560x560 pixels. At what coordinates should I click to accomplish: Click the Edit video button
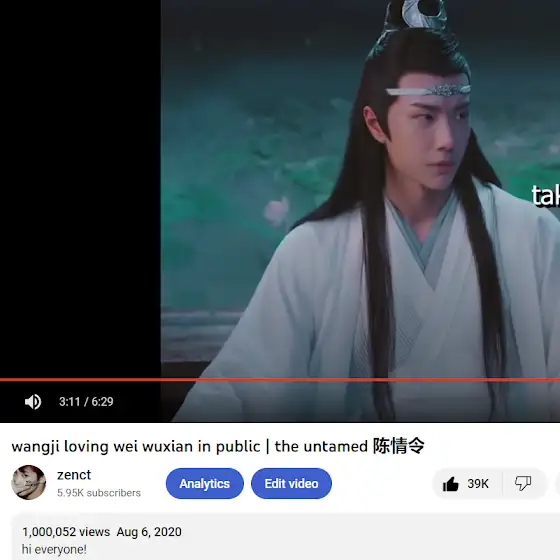click(x=291, y=484)
